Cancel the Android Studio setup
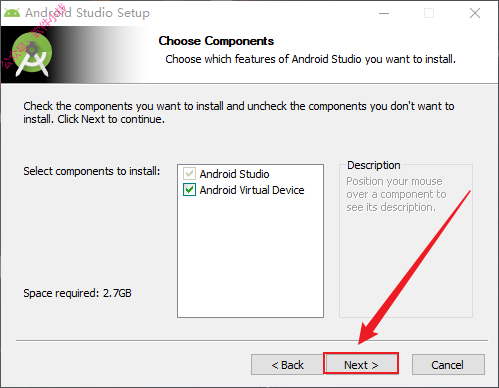Viewport: 499px width, 388px height. (x=448, y=365)
